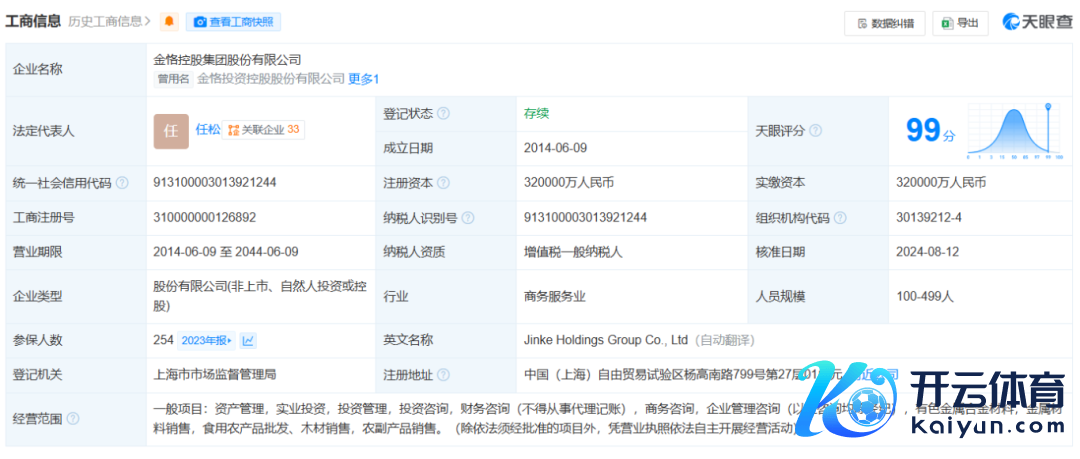1080x459 pixels.
Task: Click trend chart icon beside 2023年报
Action: coord(248,341)
